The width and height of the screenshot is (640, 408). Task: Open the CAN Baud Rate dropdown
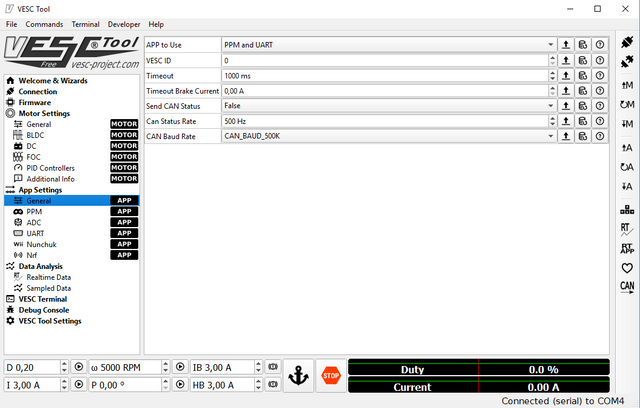389,136
